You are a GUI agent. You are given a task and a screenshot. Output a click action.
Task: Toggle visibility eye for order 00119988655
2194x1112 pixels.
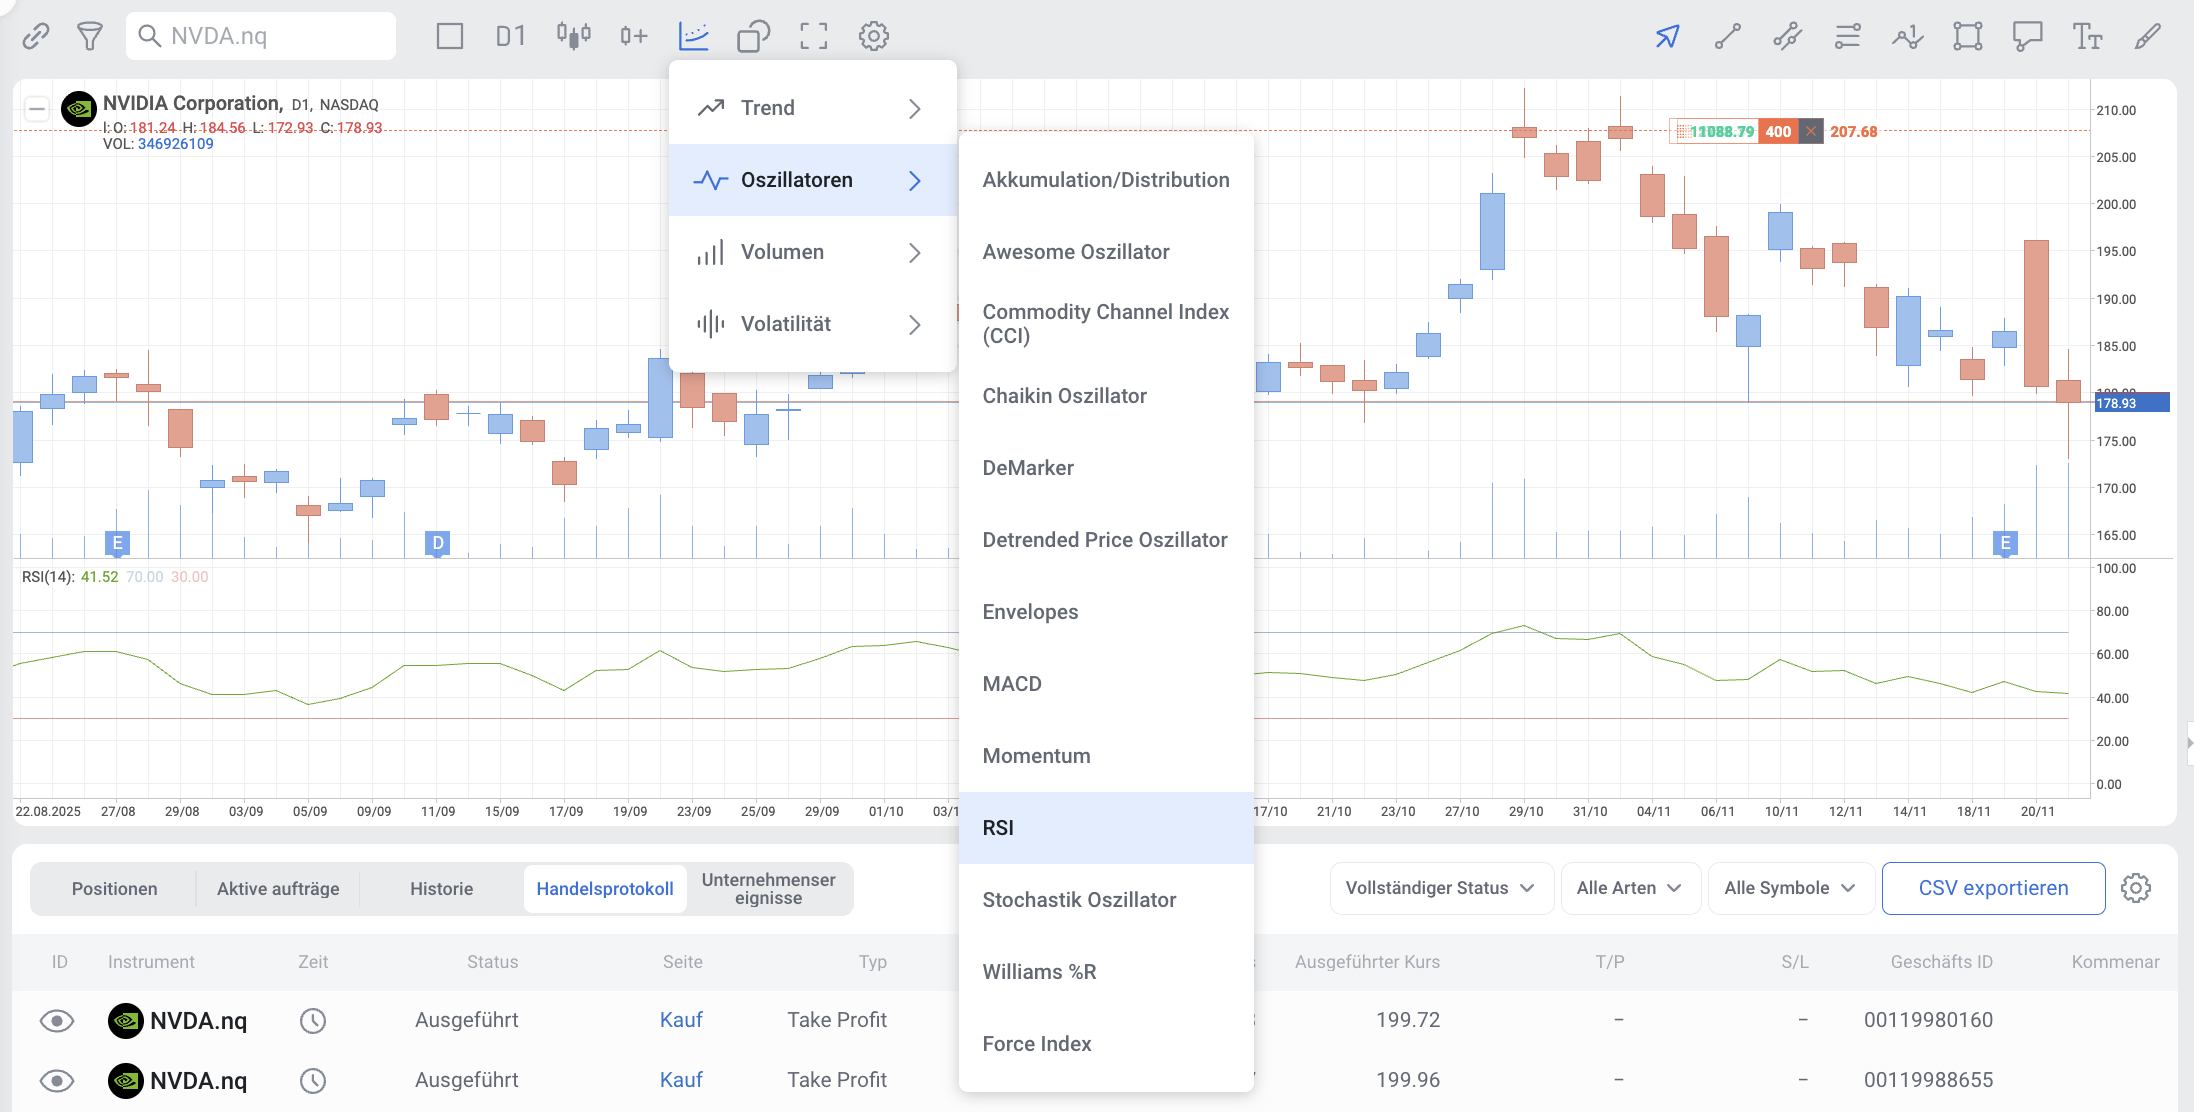click(x=57, y=1080)
